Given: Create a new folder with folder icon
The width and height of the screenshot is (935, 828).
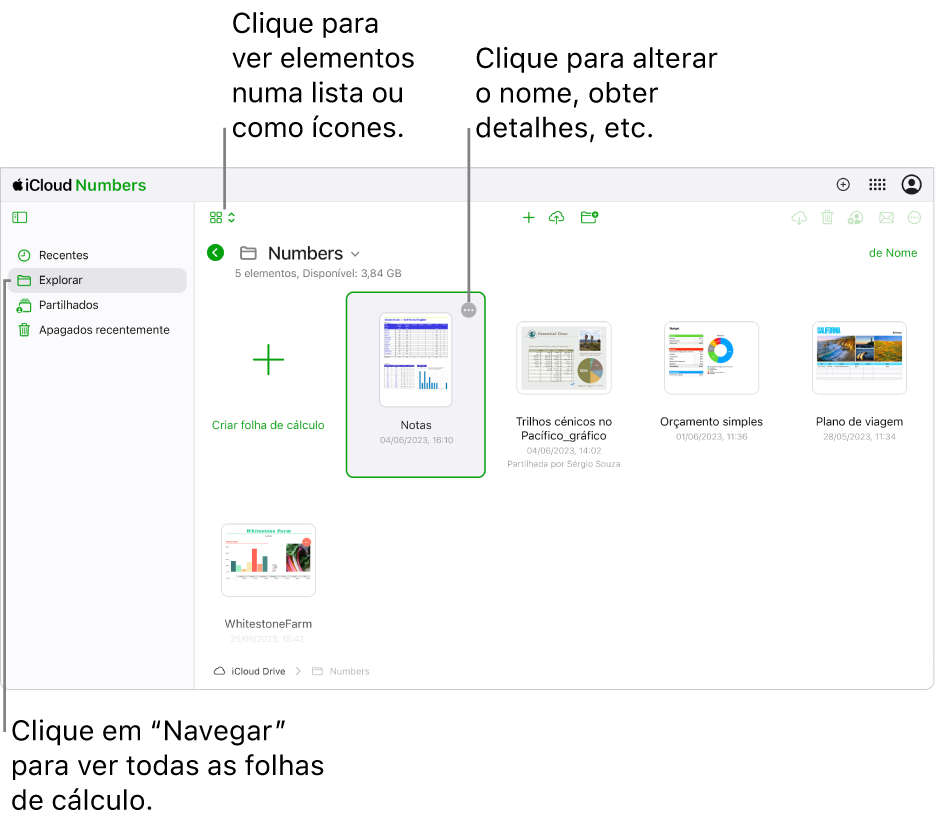Looking at the screenshot, I should tap(589, 218).
